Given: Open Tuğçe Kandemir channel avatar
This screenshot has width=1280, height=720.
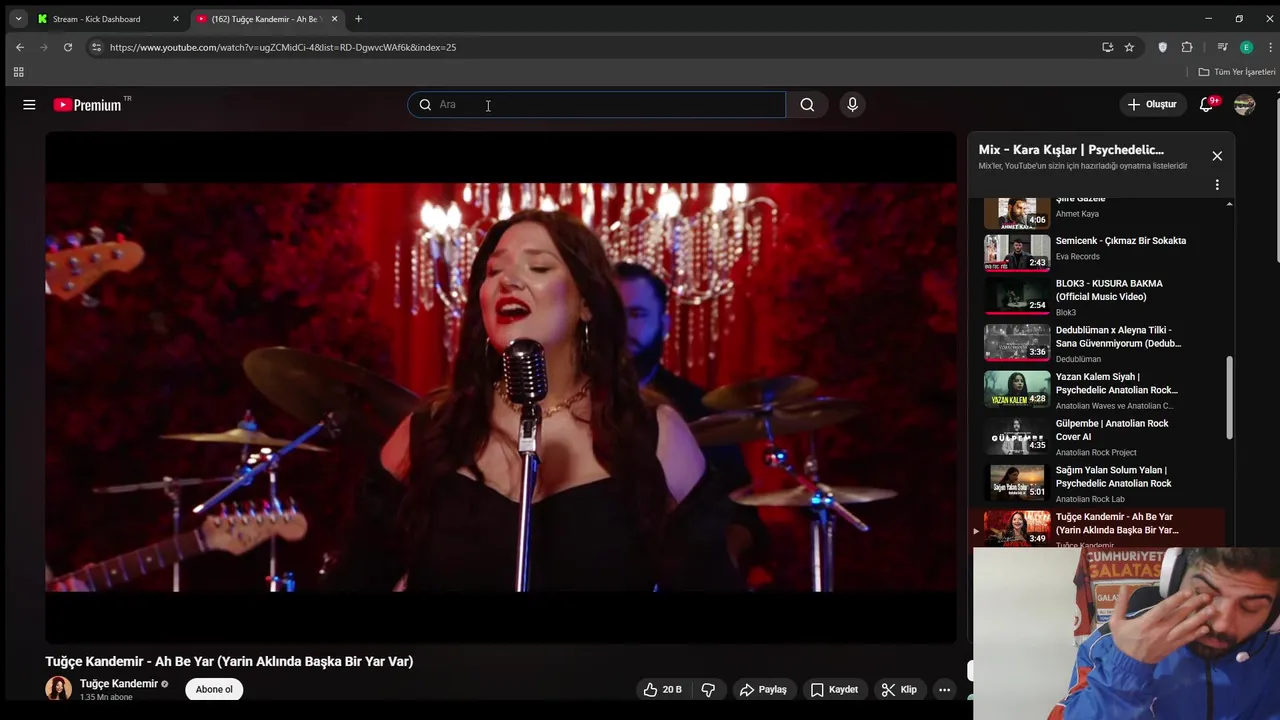Looking at the screenshot, I should pyautogui.click(x=59, y=689).
